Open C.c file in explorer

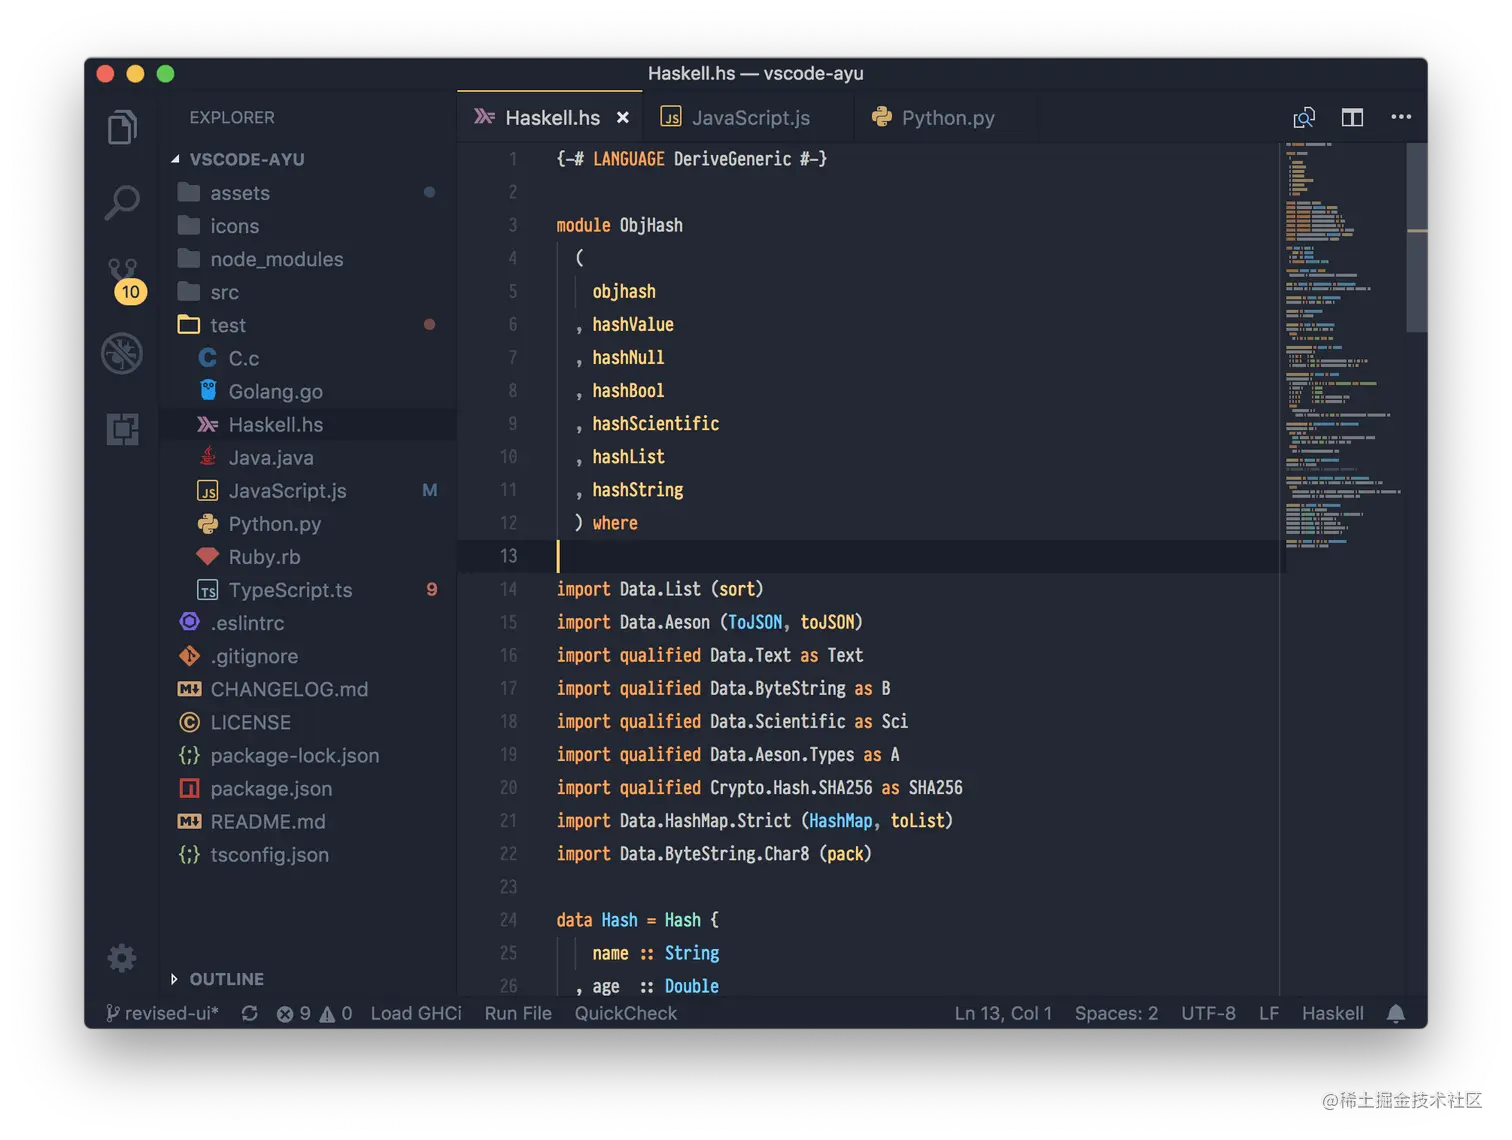tap(308, 358)
